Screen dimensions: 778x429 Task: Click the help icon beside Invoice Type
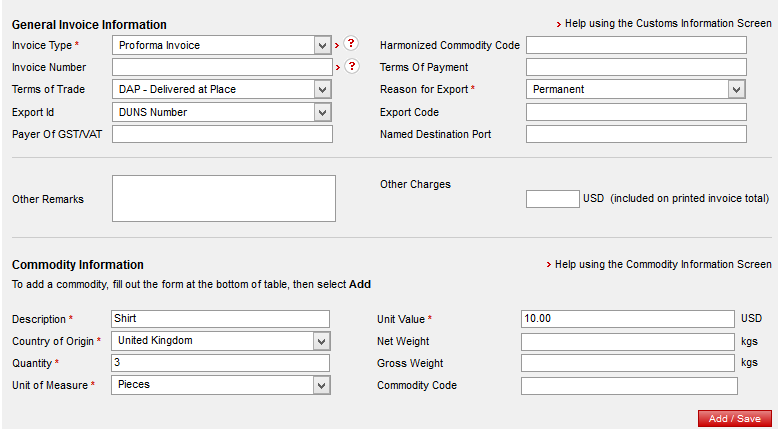click(351, 45)
